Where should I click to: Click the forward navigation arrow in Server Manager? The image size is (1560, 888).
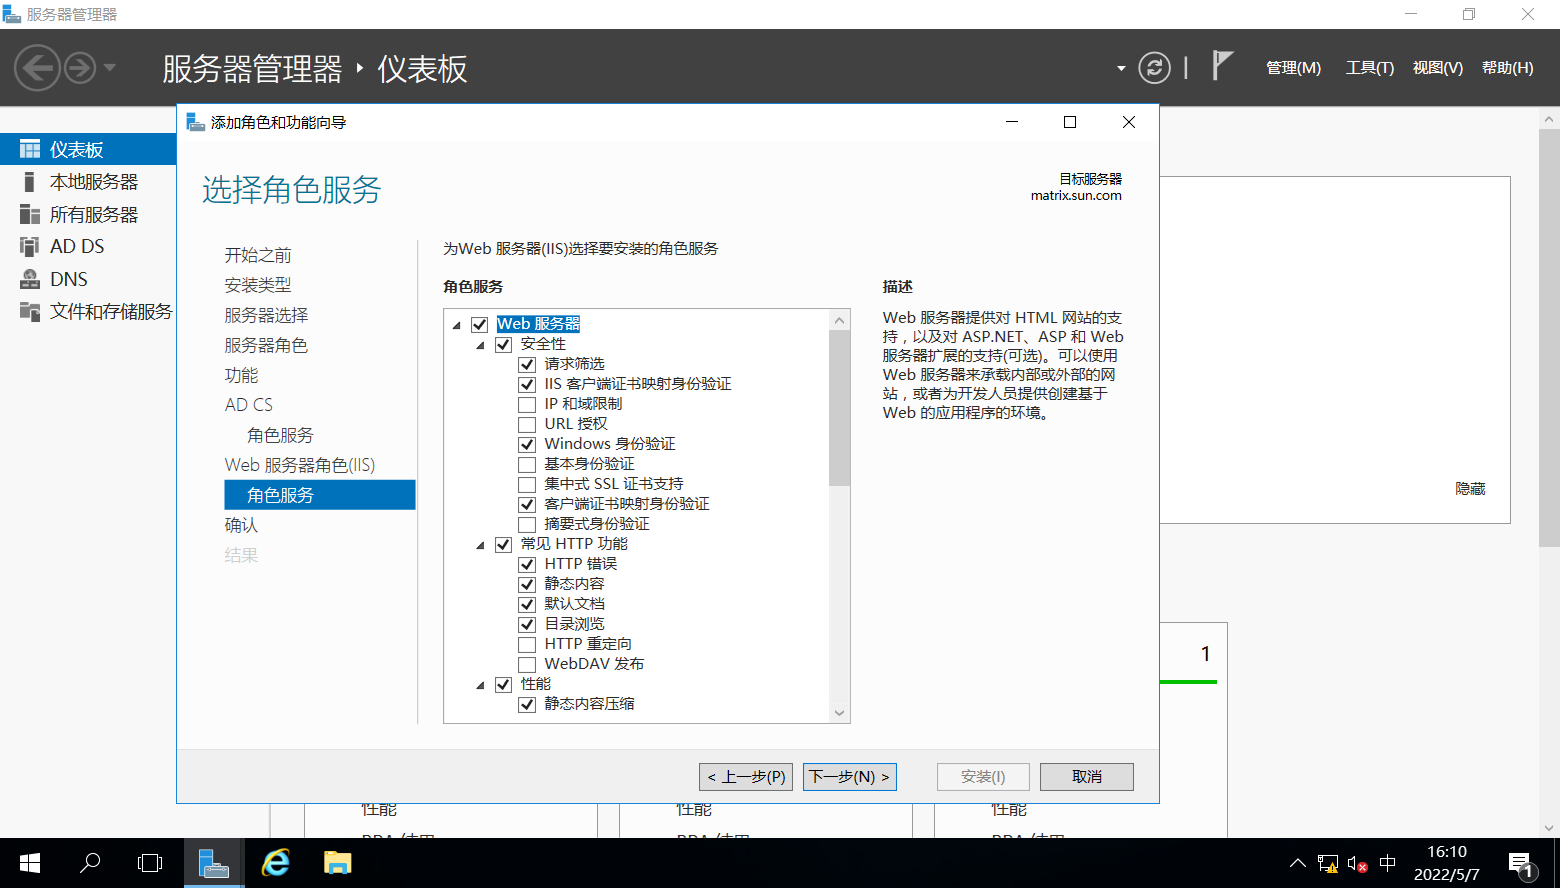click(80, 68)
